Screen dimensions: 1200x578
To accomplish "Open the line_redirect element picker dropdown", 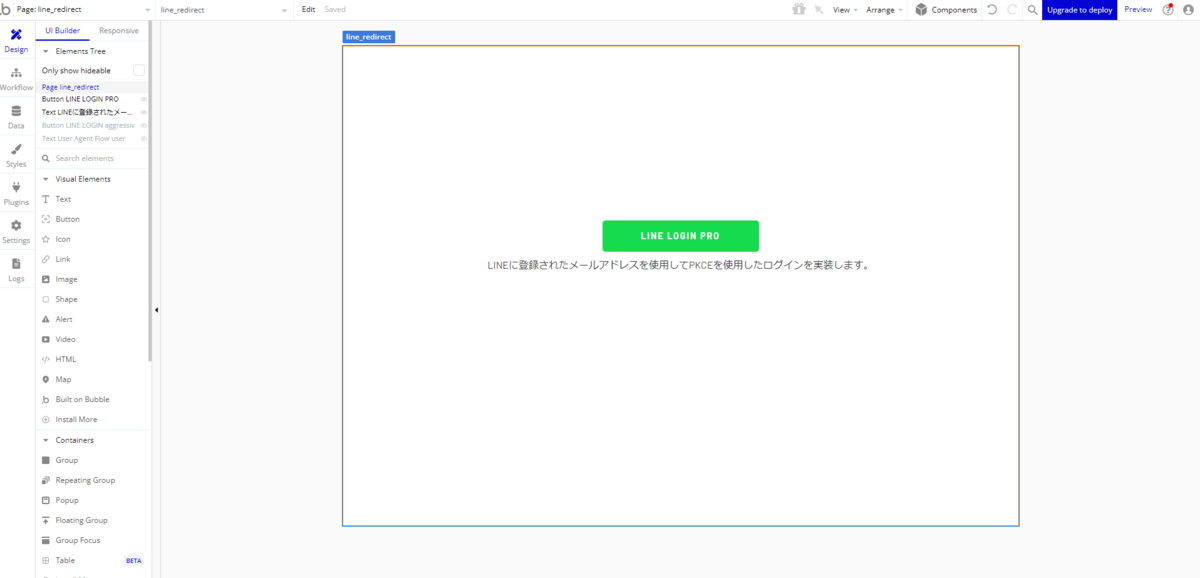I will click(x=226, y=9).
